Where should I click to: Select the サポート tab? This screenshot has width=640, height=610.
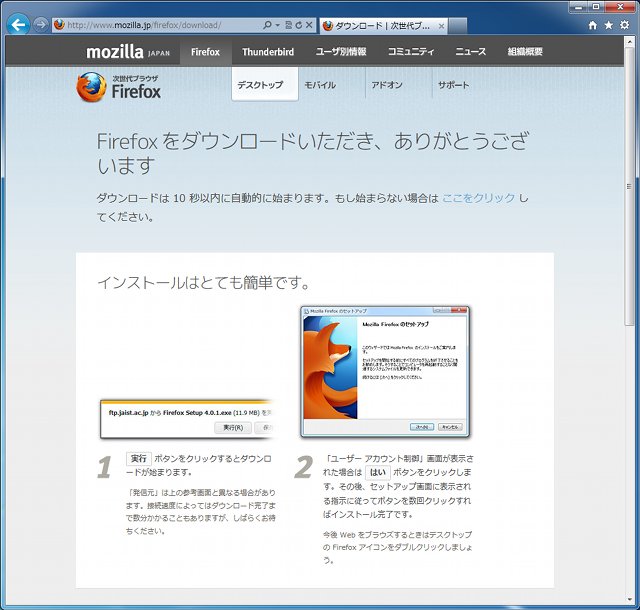[x=453, y=85]
